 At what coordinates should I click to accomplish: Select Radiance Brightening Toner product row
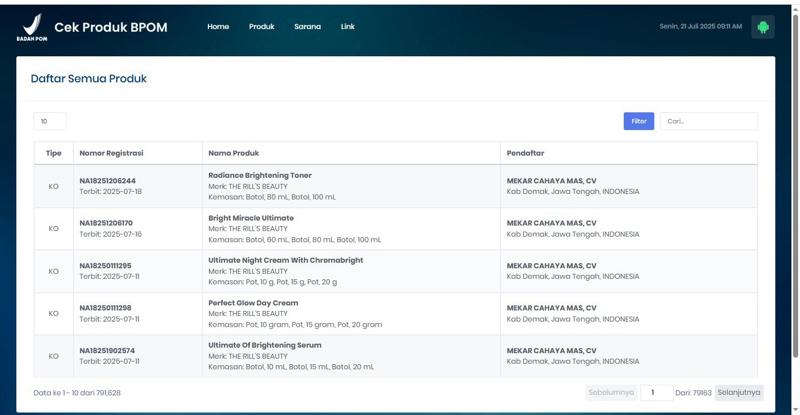coord(260,175)
